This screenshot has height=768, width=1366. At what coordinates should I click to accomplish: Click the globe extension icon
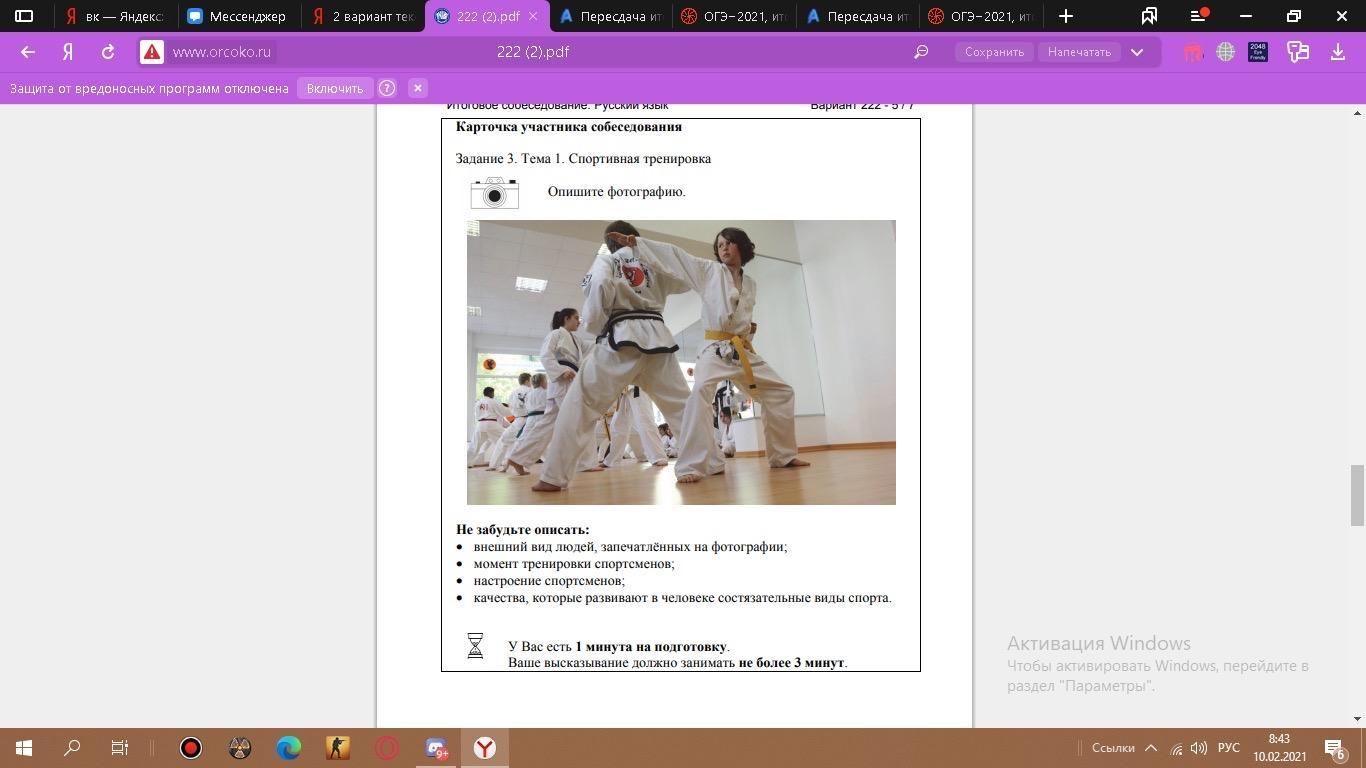coord(1225,52)
